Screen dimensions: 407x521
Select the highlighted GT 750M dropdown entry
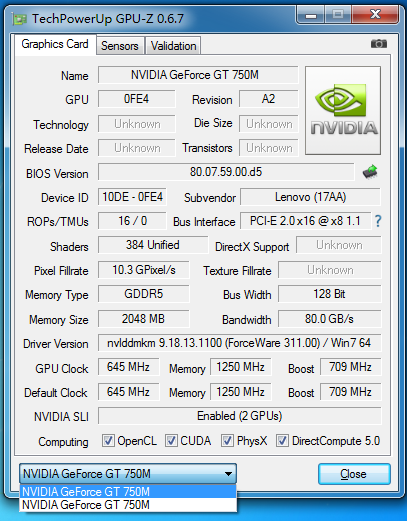(128, 492)
